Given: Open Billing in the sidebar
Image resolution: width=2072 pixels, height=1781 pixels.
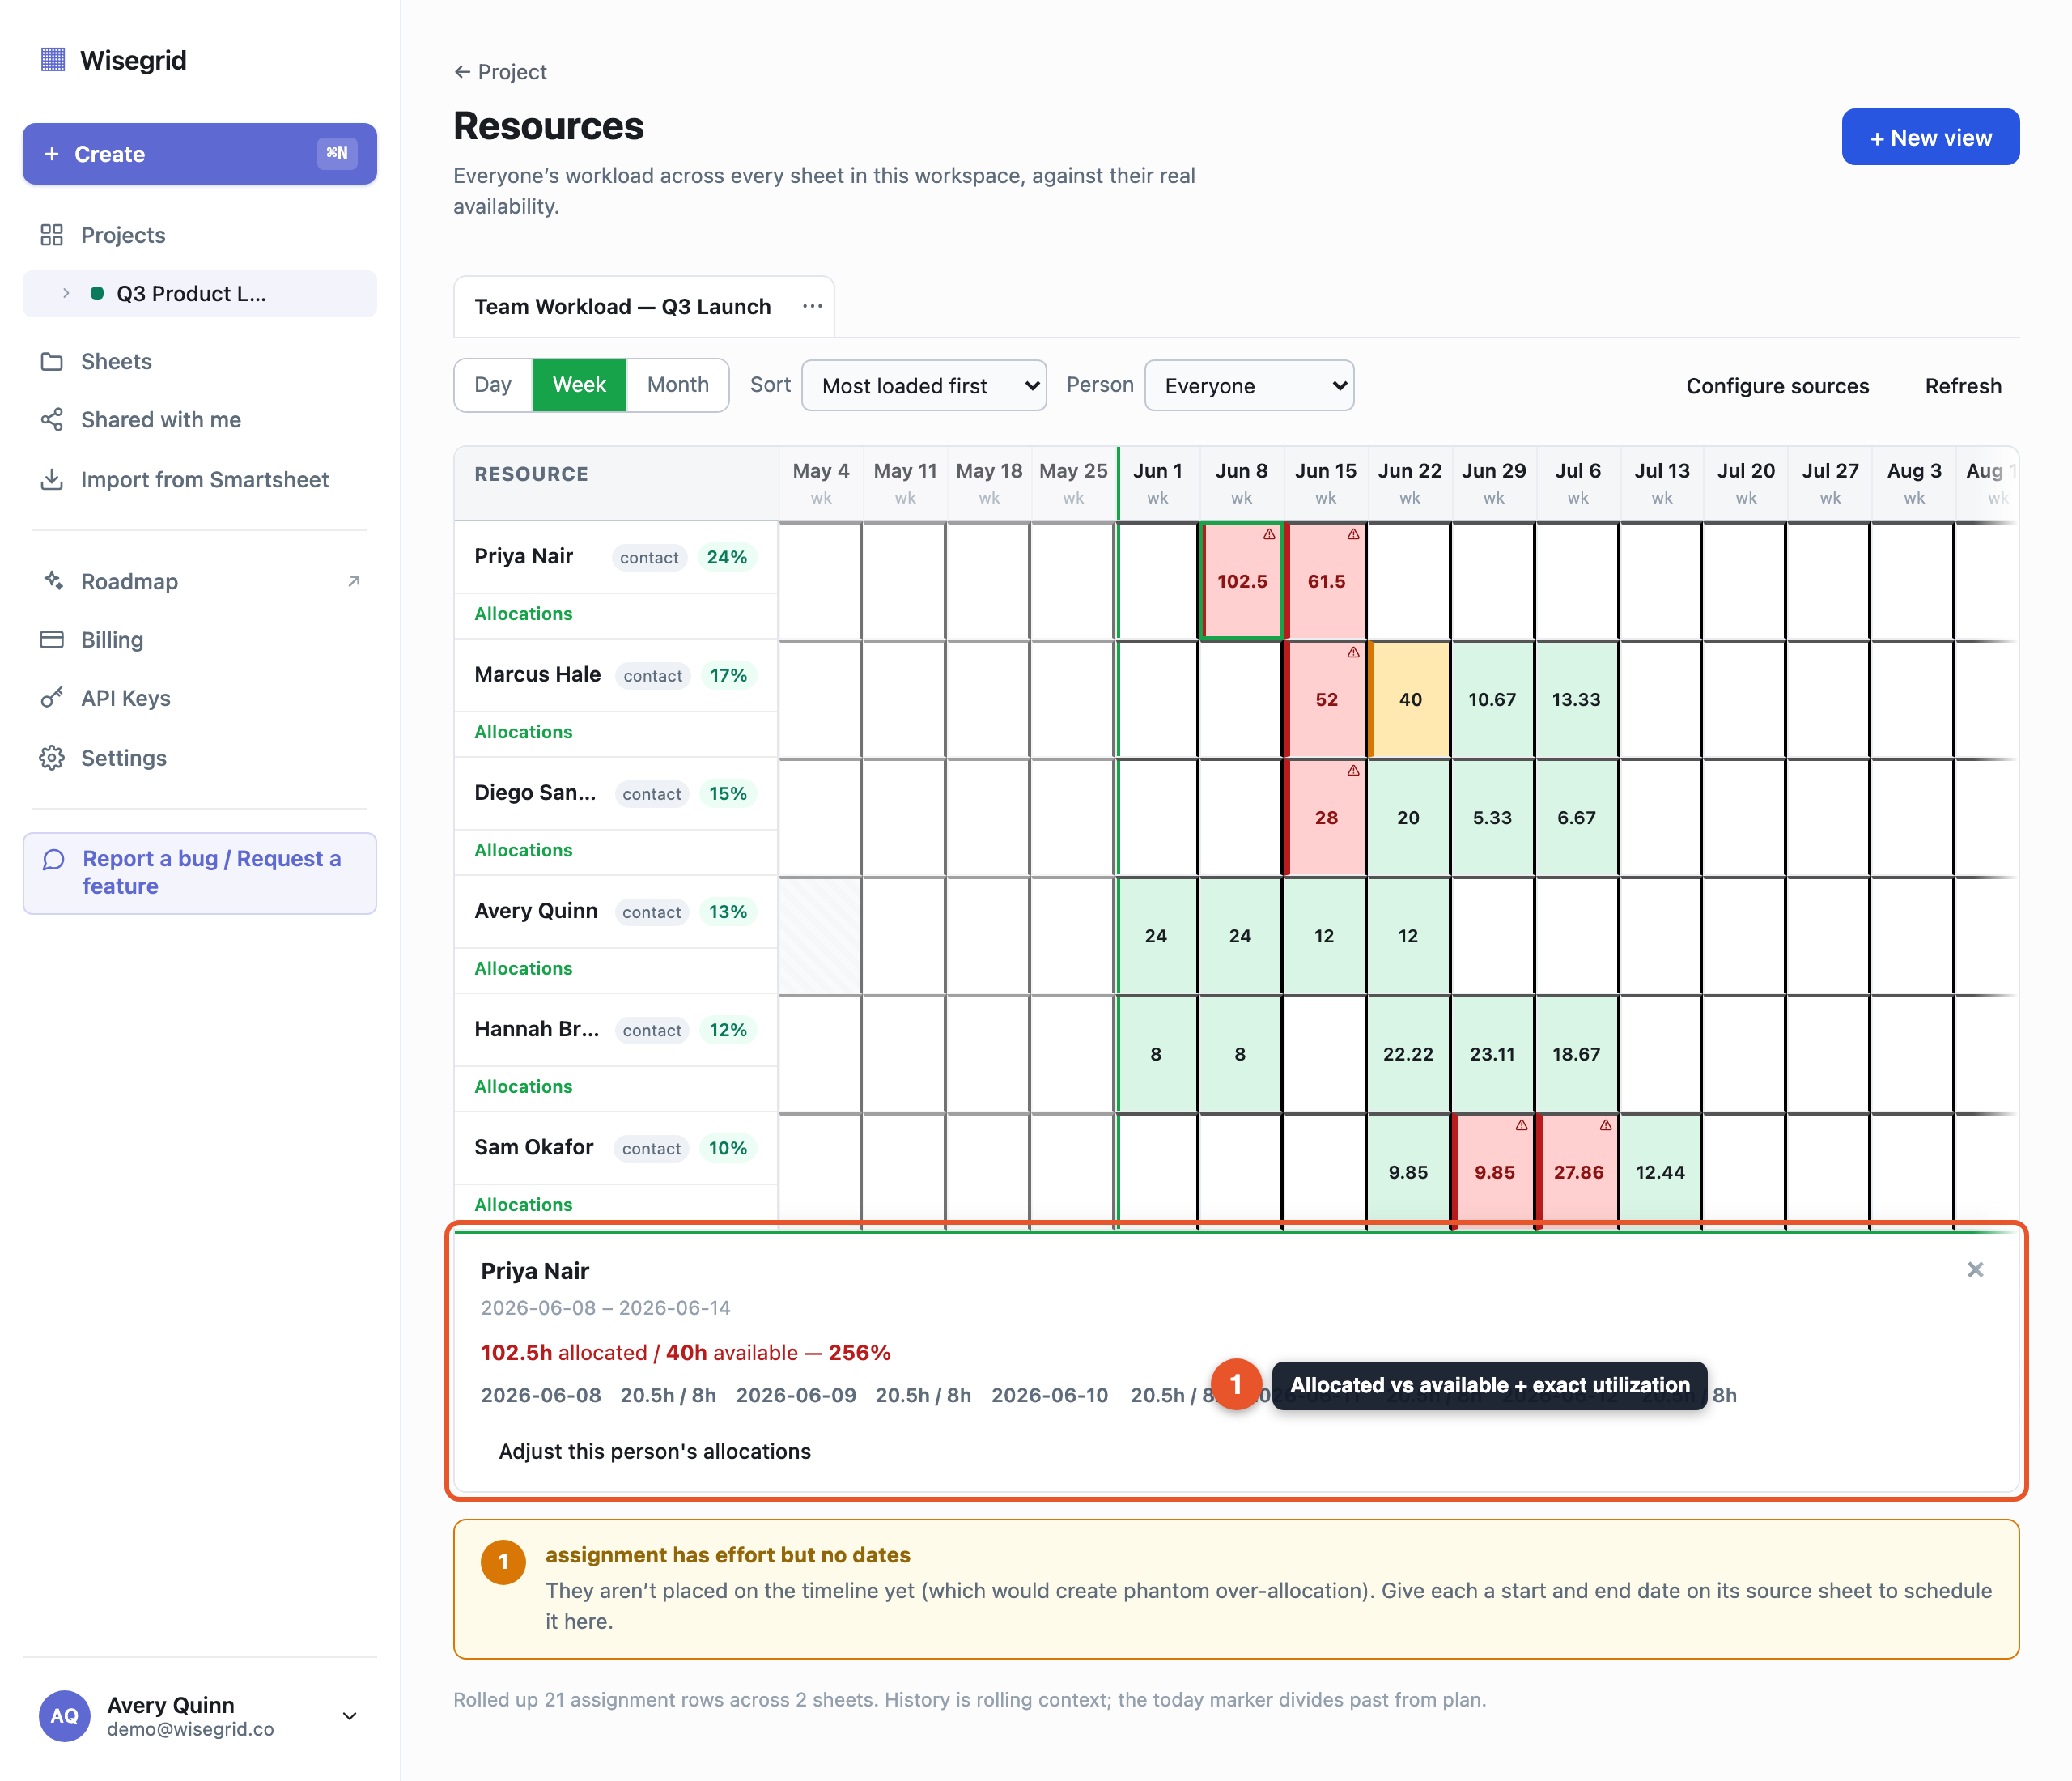Looking at the screenshot, I should [x=200, y=640].
